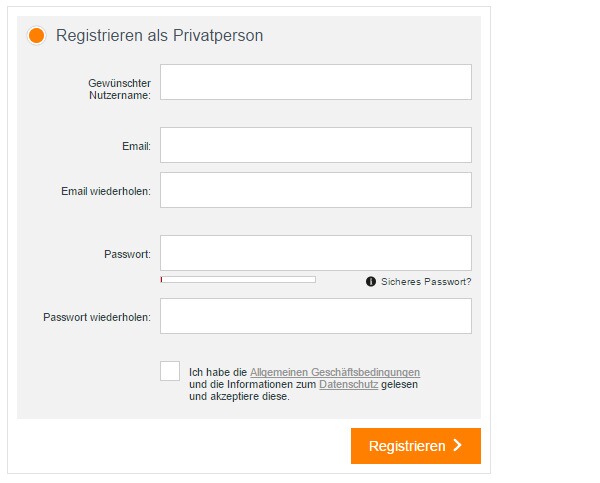600x483 pixels.
Task: Click the "Passwort wiederholen:" label
Action: pyautogui.click(x=97, y=317)
